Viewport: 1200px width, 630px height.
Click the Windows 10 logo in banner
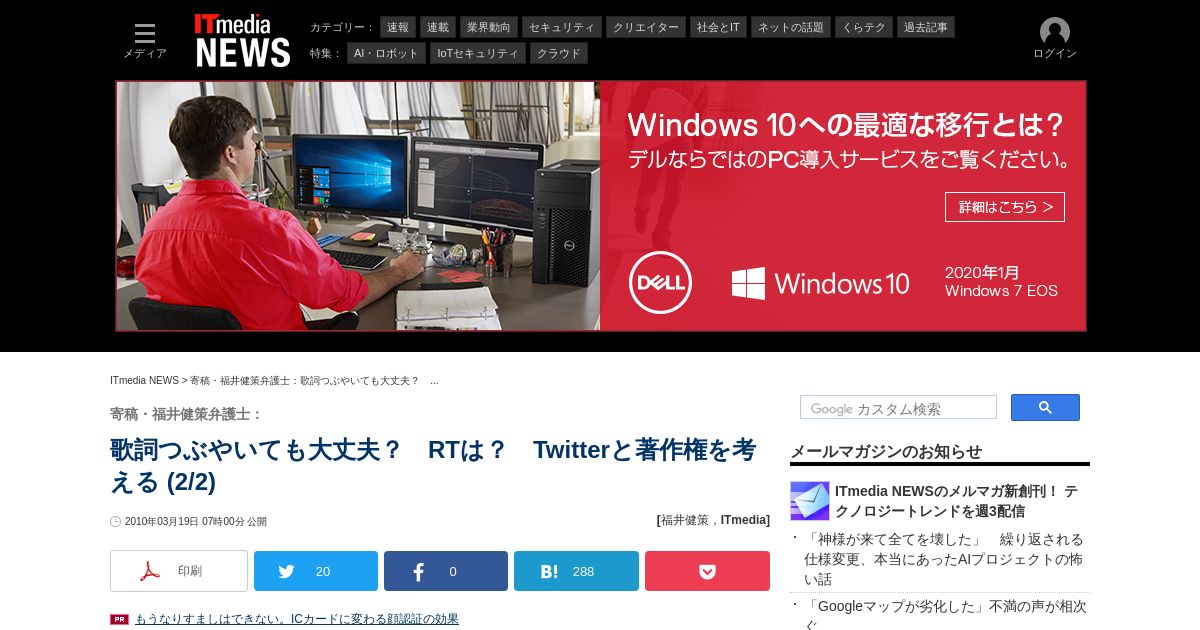pos(820,283)
